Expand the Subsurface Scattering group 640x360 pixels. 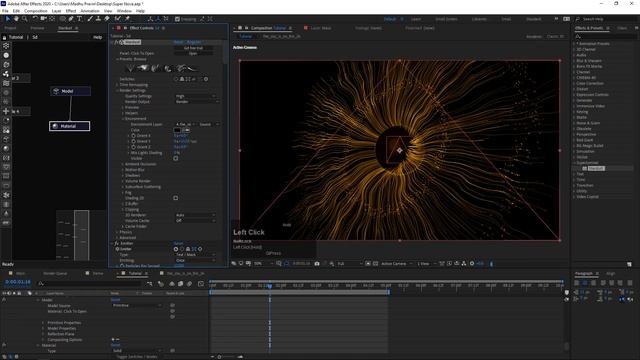[x=123, y=187]
